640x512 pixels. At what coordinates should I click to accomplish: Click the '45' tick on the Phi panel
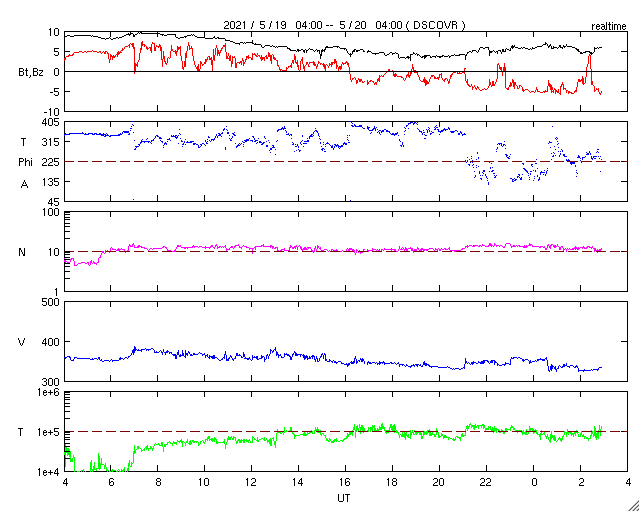[53, 202]
